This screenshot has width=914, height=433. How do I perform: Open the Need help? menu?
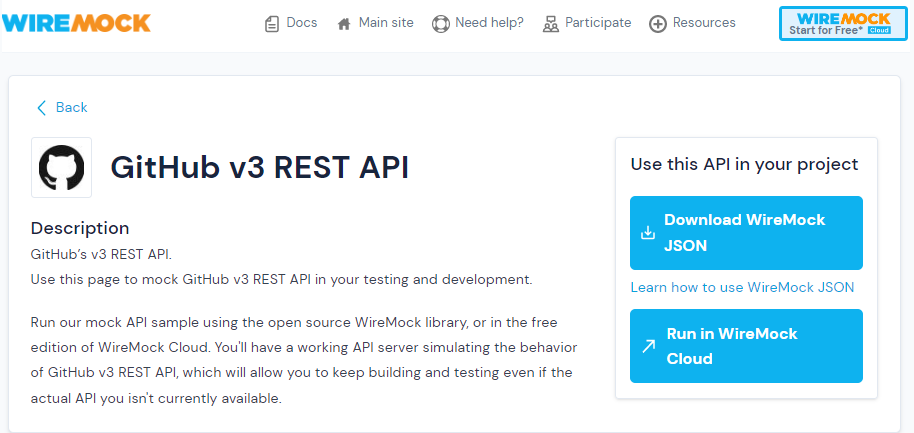(x=478, y=23)
